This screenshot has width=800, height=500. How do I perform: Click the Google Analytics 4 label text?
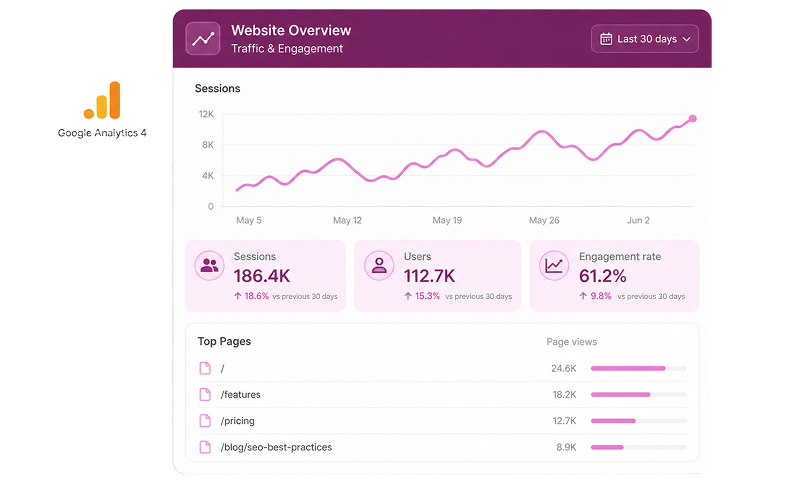(102, 133)
